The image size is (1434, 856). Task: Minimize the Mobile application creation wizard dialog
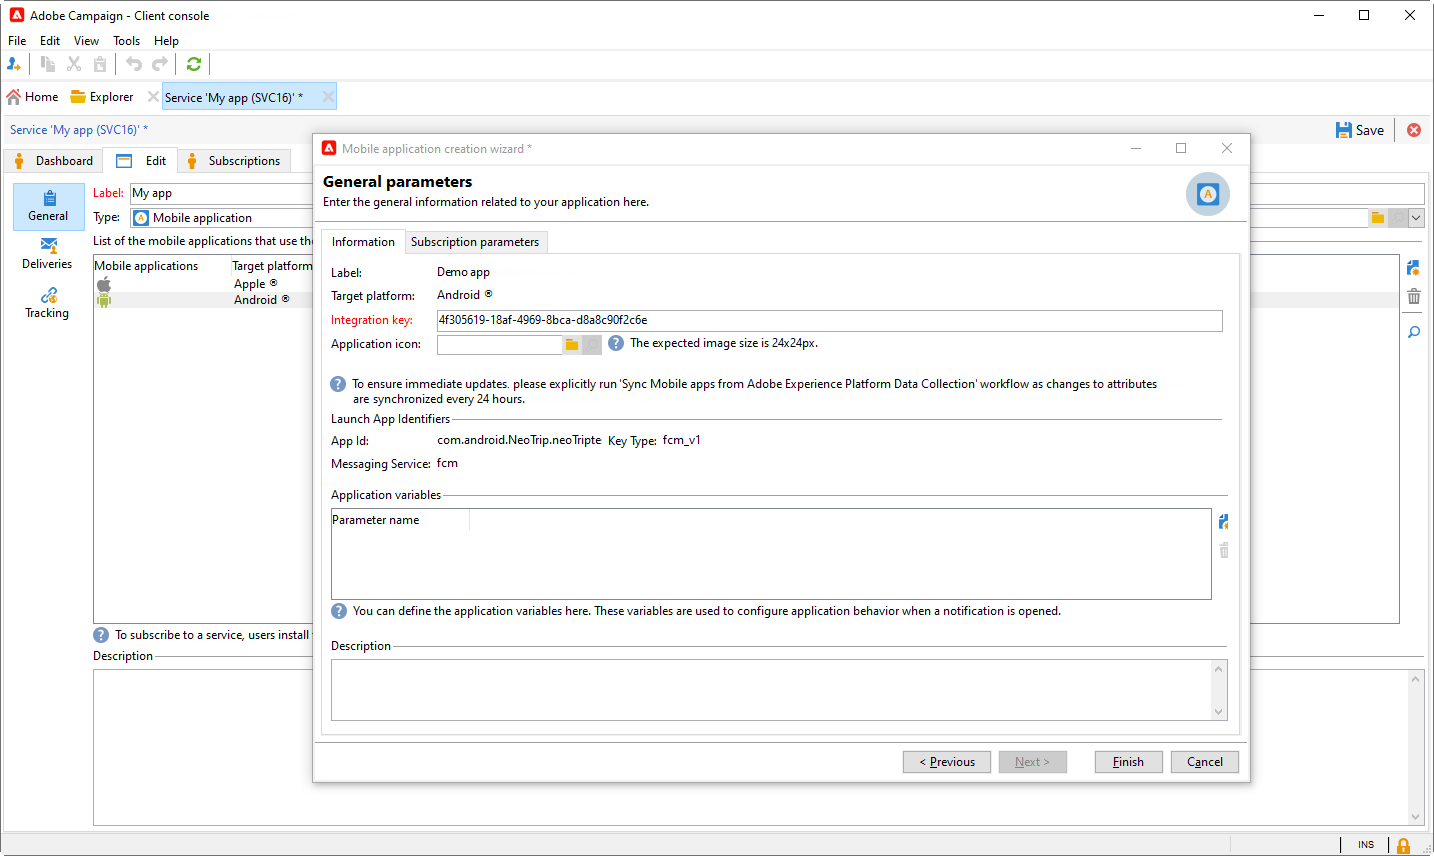tap(1136, 148)
